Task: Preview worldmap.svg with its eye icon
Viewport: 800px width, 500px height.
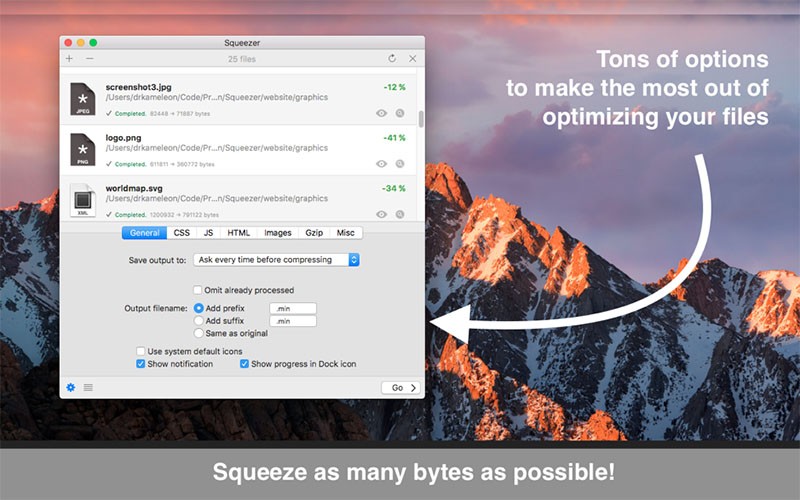Action: 381,214
